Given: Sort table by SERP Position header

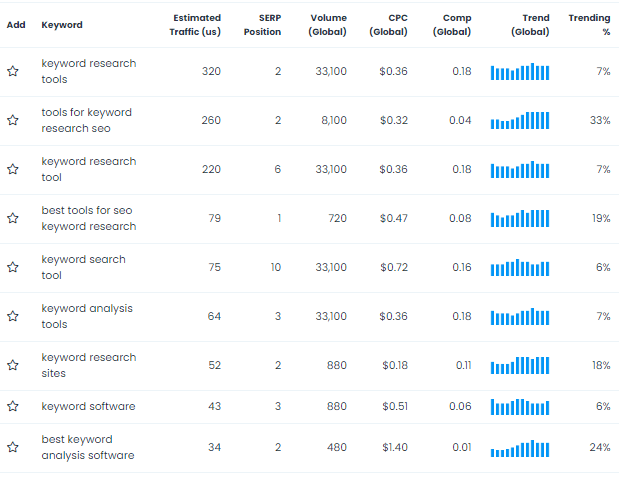Looking at the screenshot, I should click(x=262, y=25).
